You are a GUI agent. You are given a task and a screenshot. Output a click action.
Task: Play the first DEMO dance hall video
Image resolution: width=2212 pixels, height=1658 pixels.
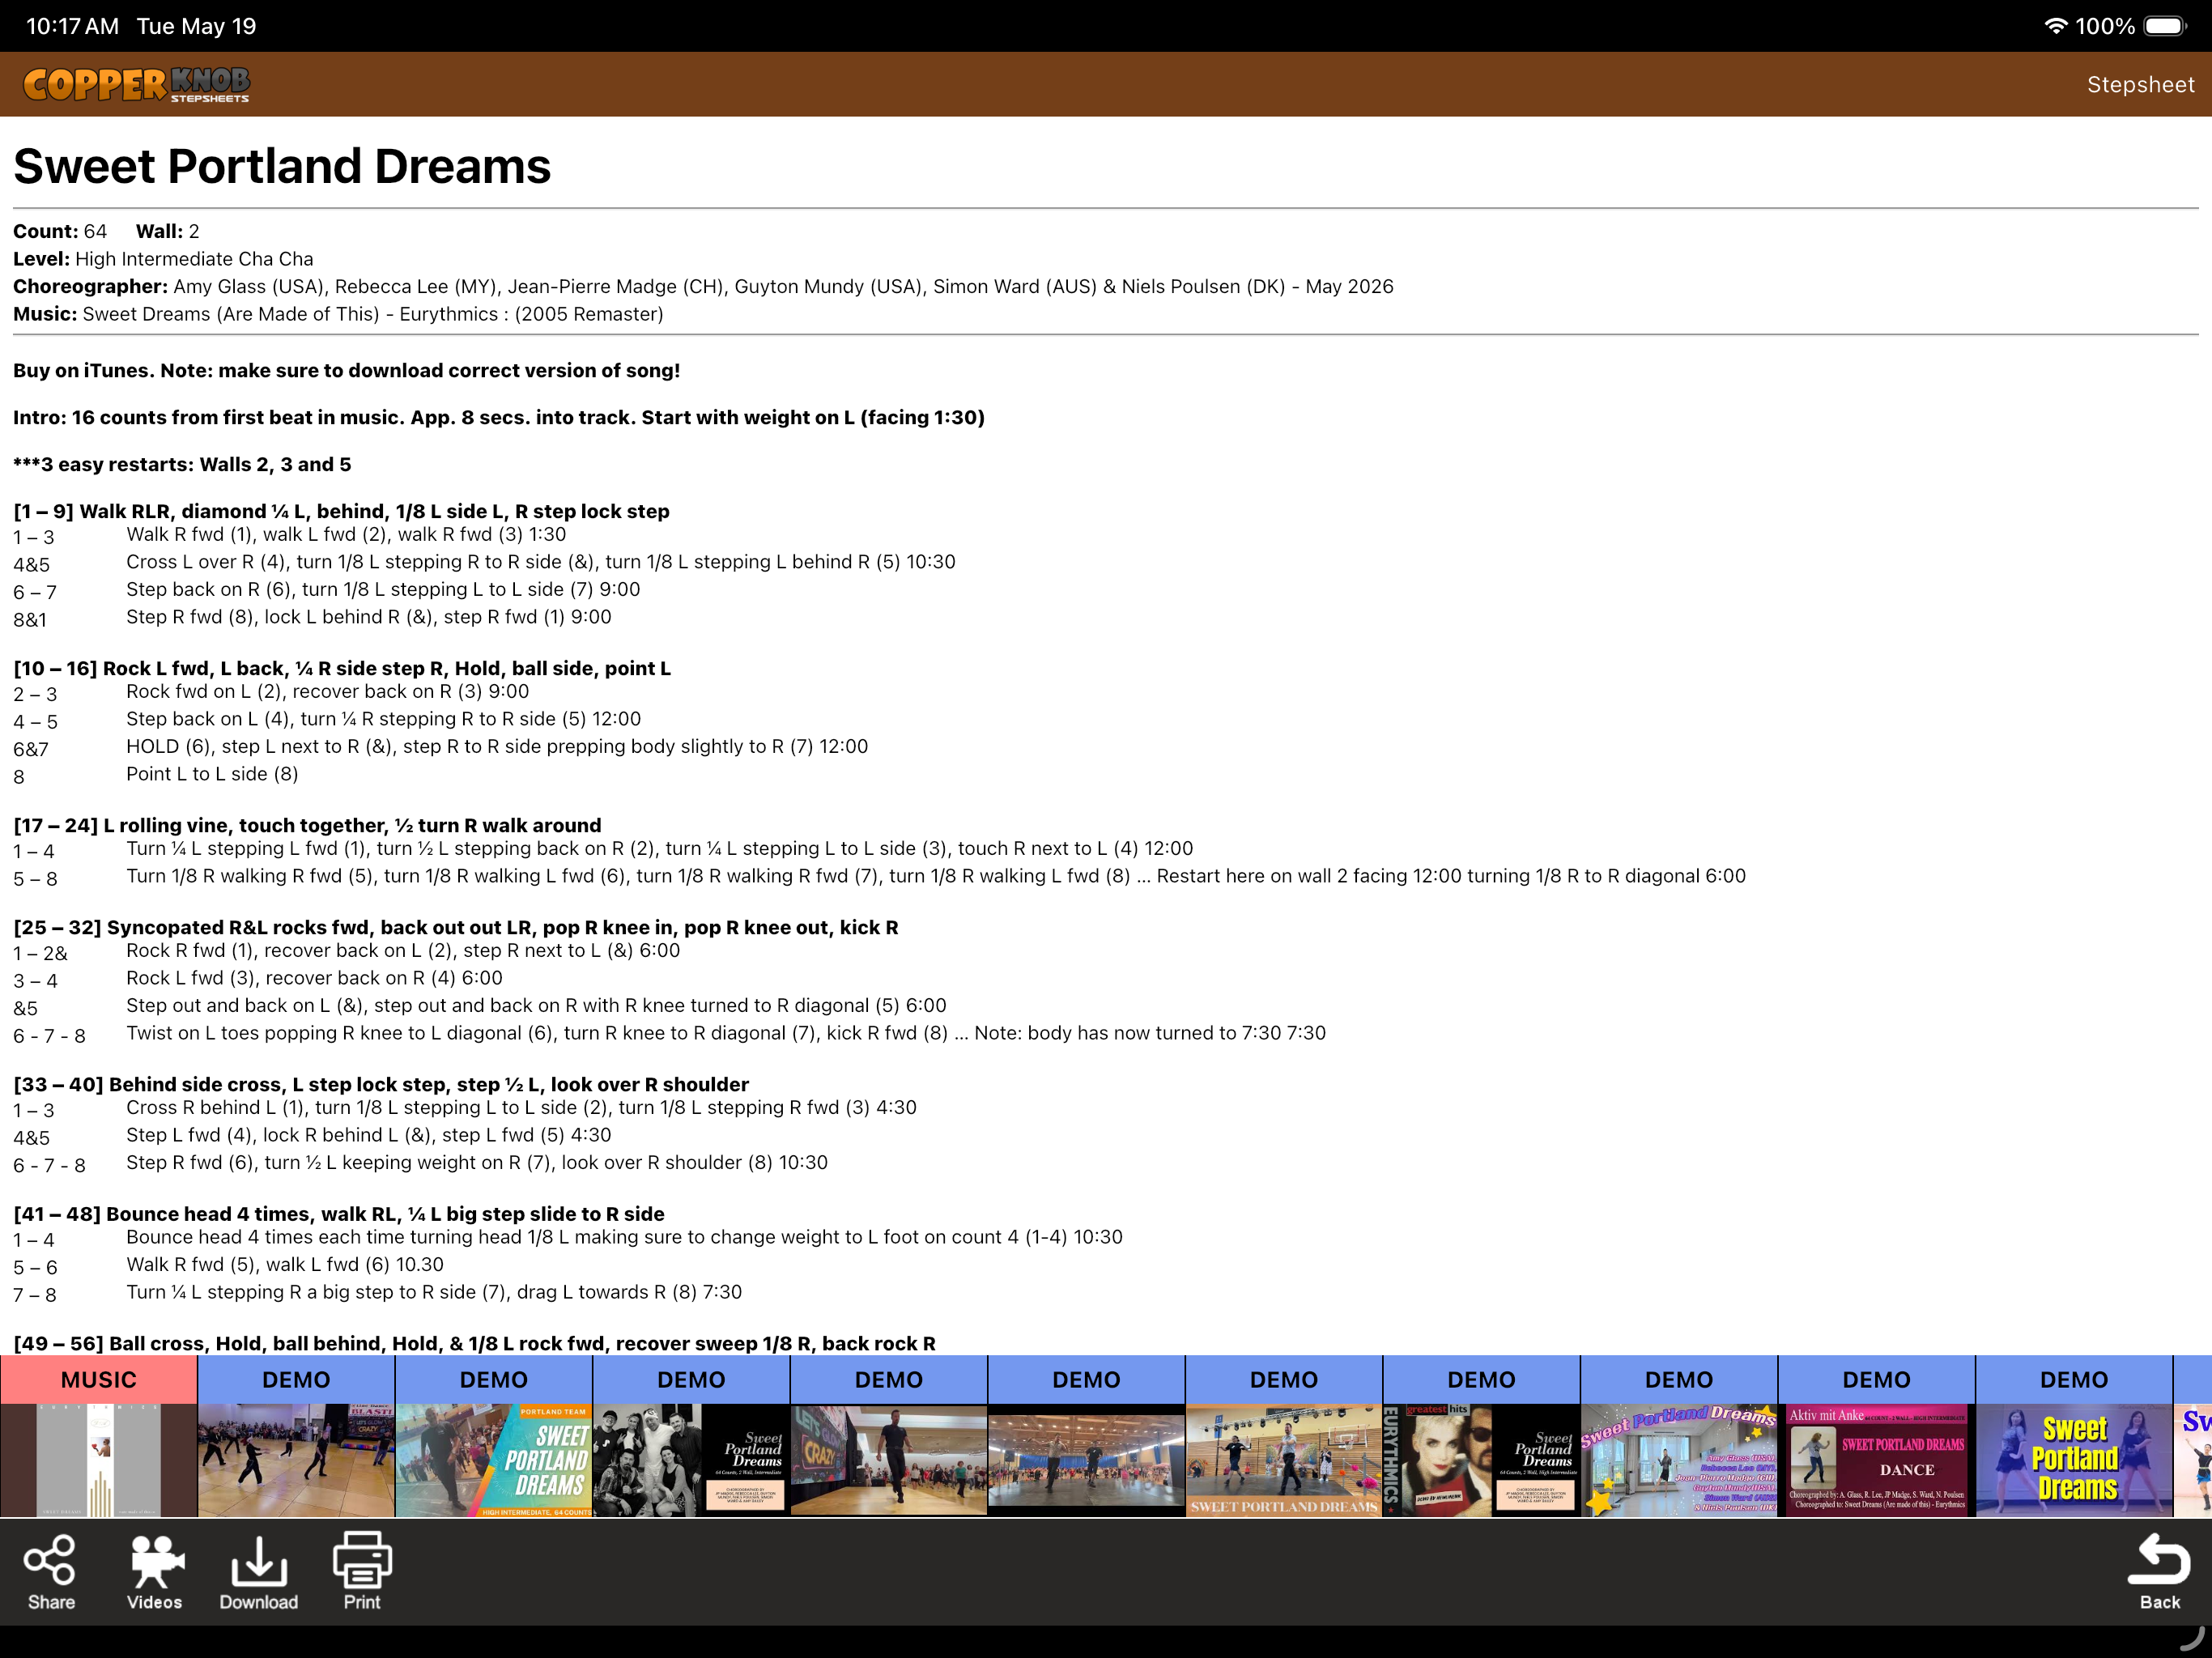(296, 1461)
